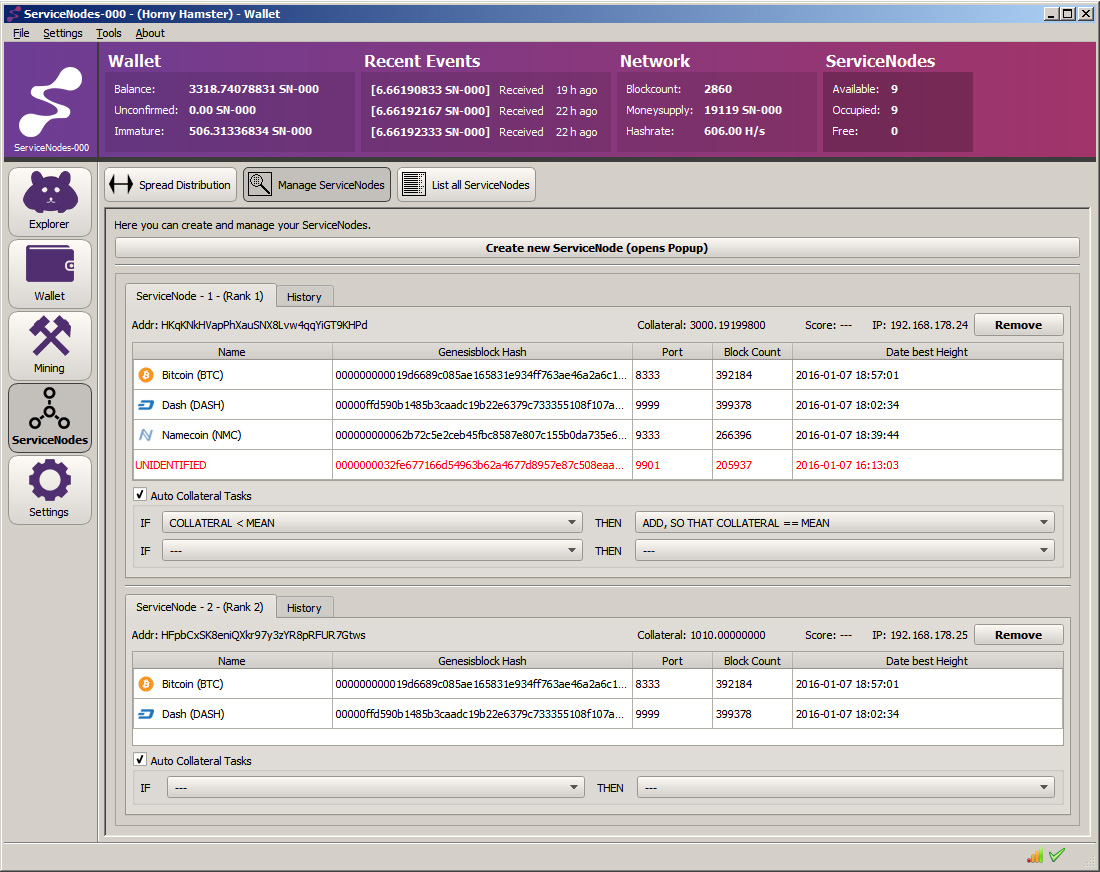Click Create new ServiceNode (opens Popup)
The width and height of the screenshot is (1100, 872).
[597, 248]
